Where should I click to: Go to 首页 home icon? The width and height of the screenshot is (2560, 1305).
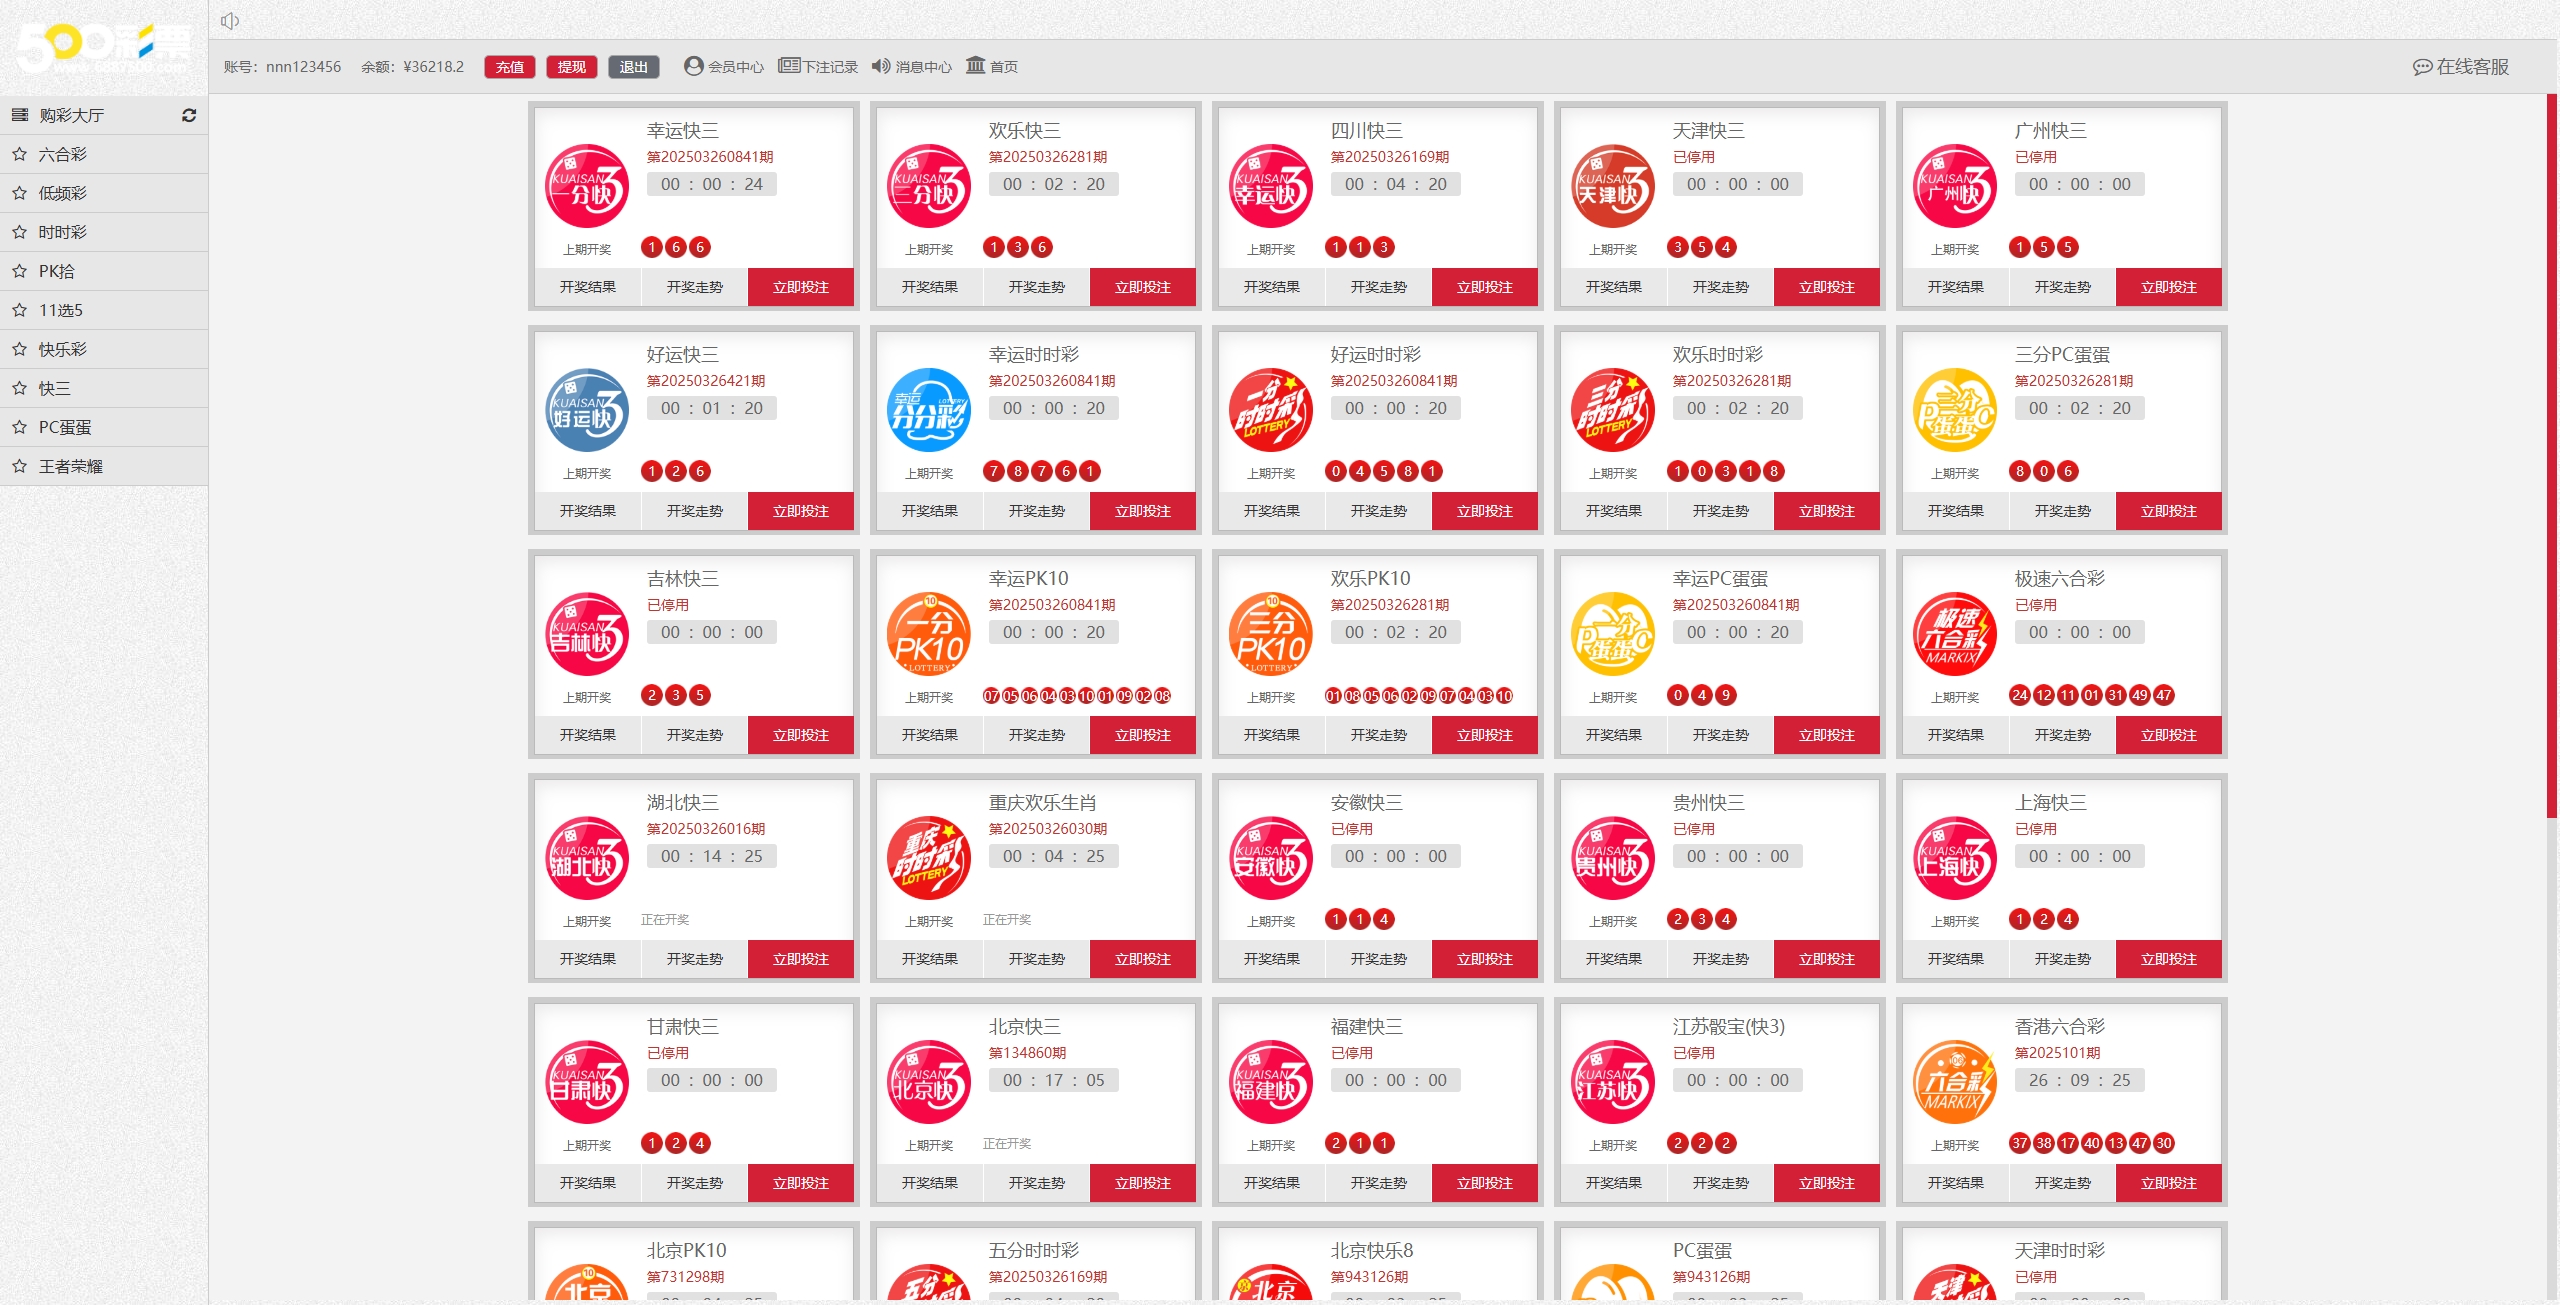coord(975,66)
